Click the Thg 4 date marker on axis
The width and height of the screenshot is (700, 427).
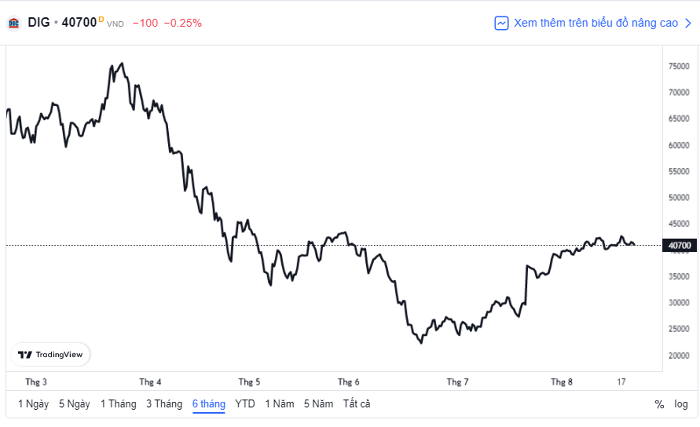150,382
